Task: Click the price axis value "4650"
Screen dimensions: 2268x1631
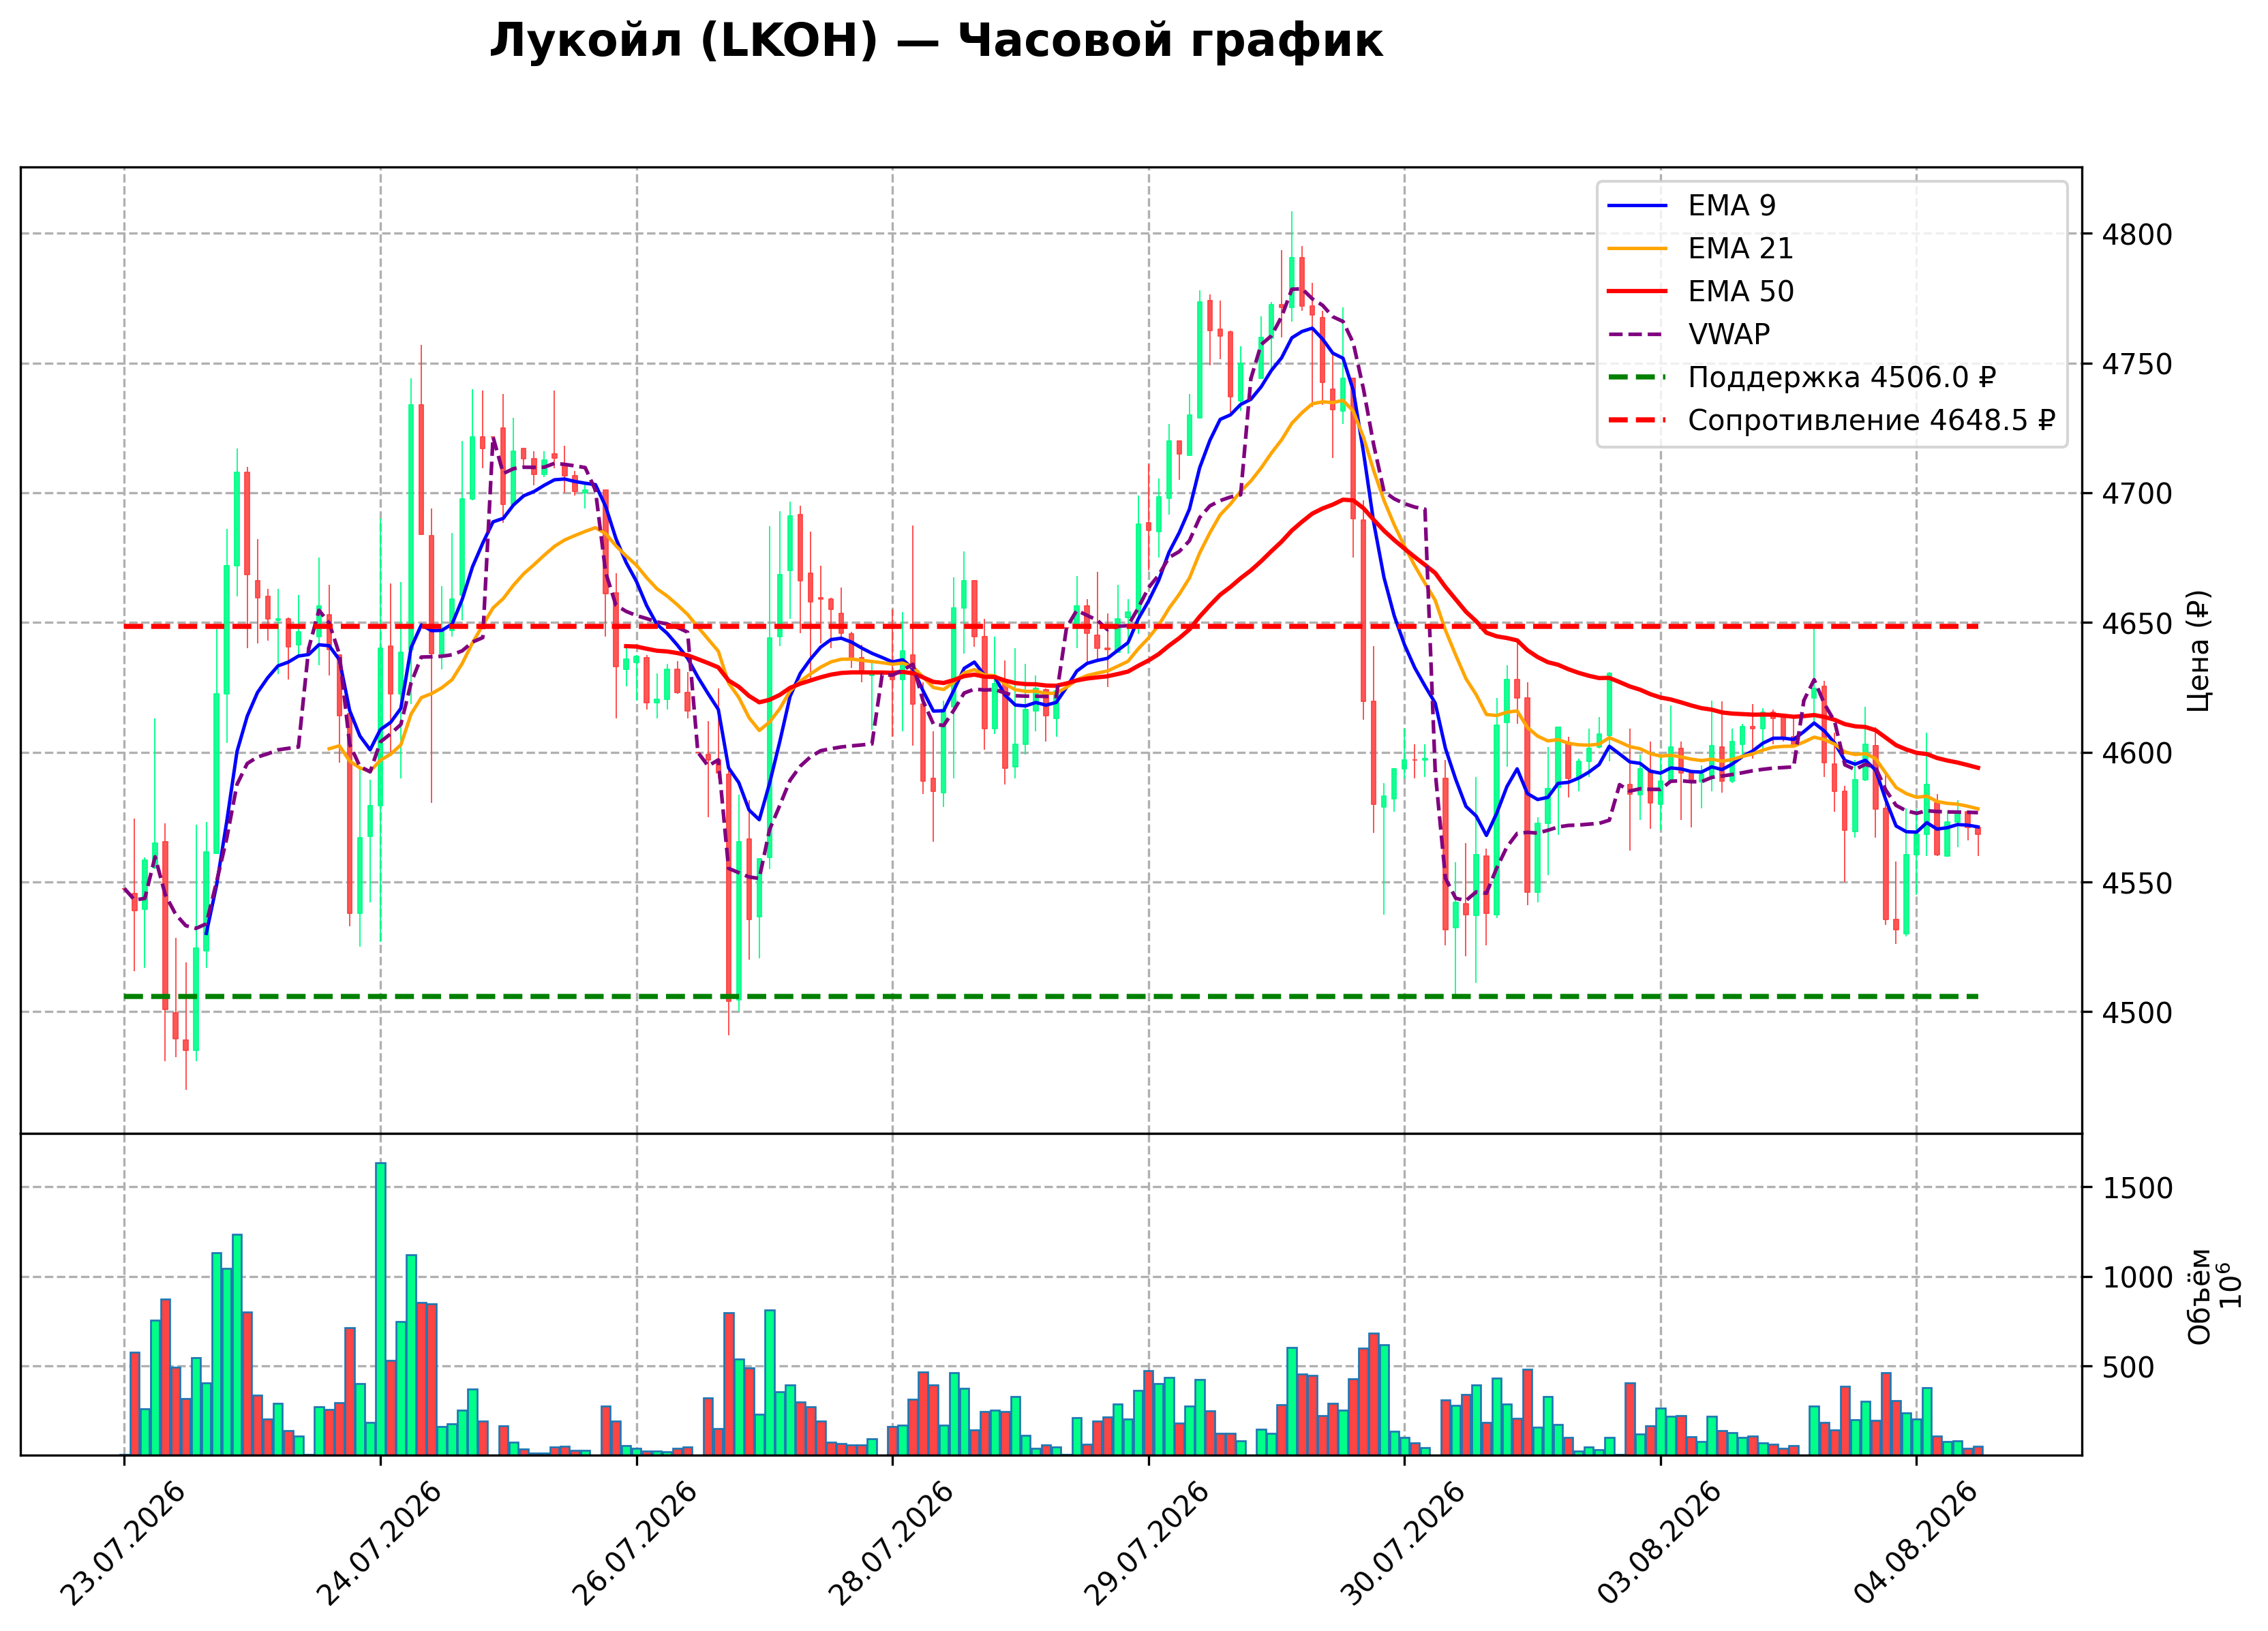Action: click(2137, 624)
